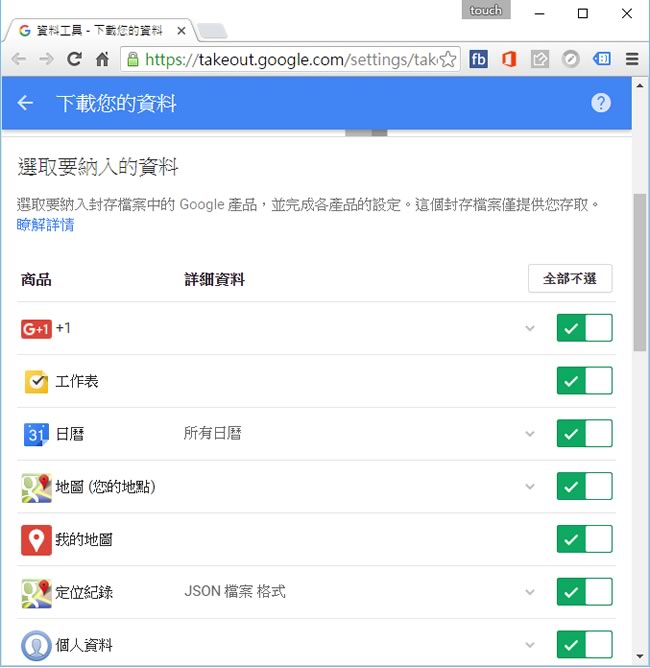Expand the 日曆 row chevron
Screen dimensions: 650x668
click(530, 434)
